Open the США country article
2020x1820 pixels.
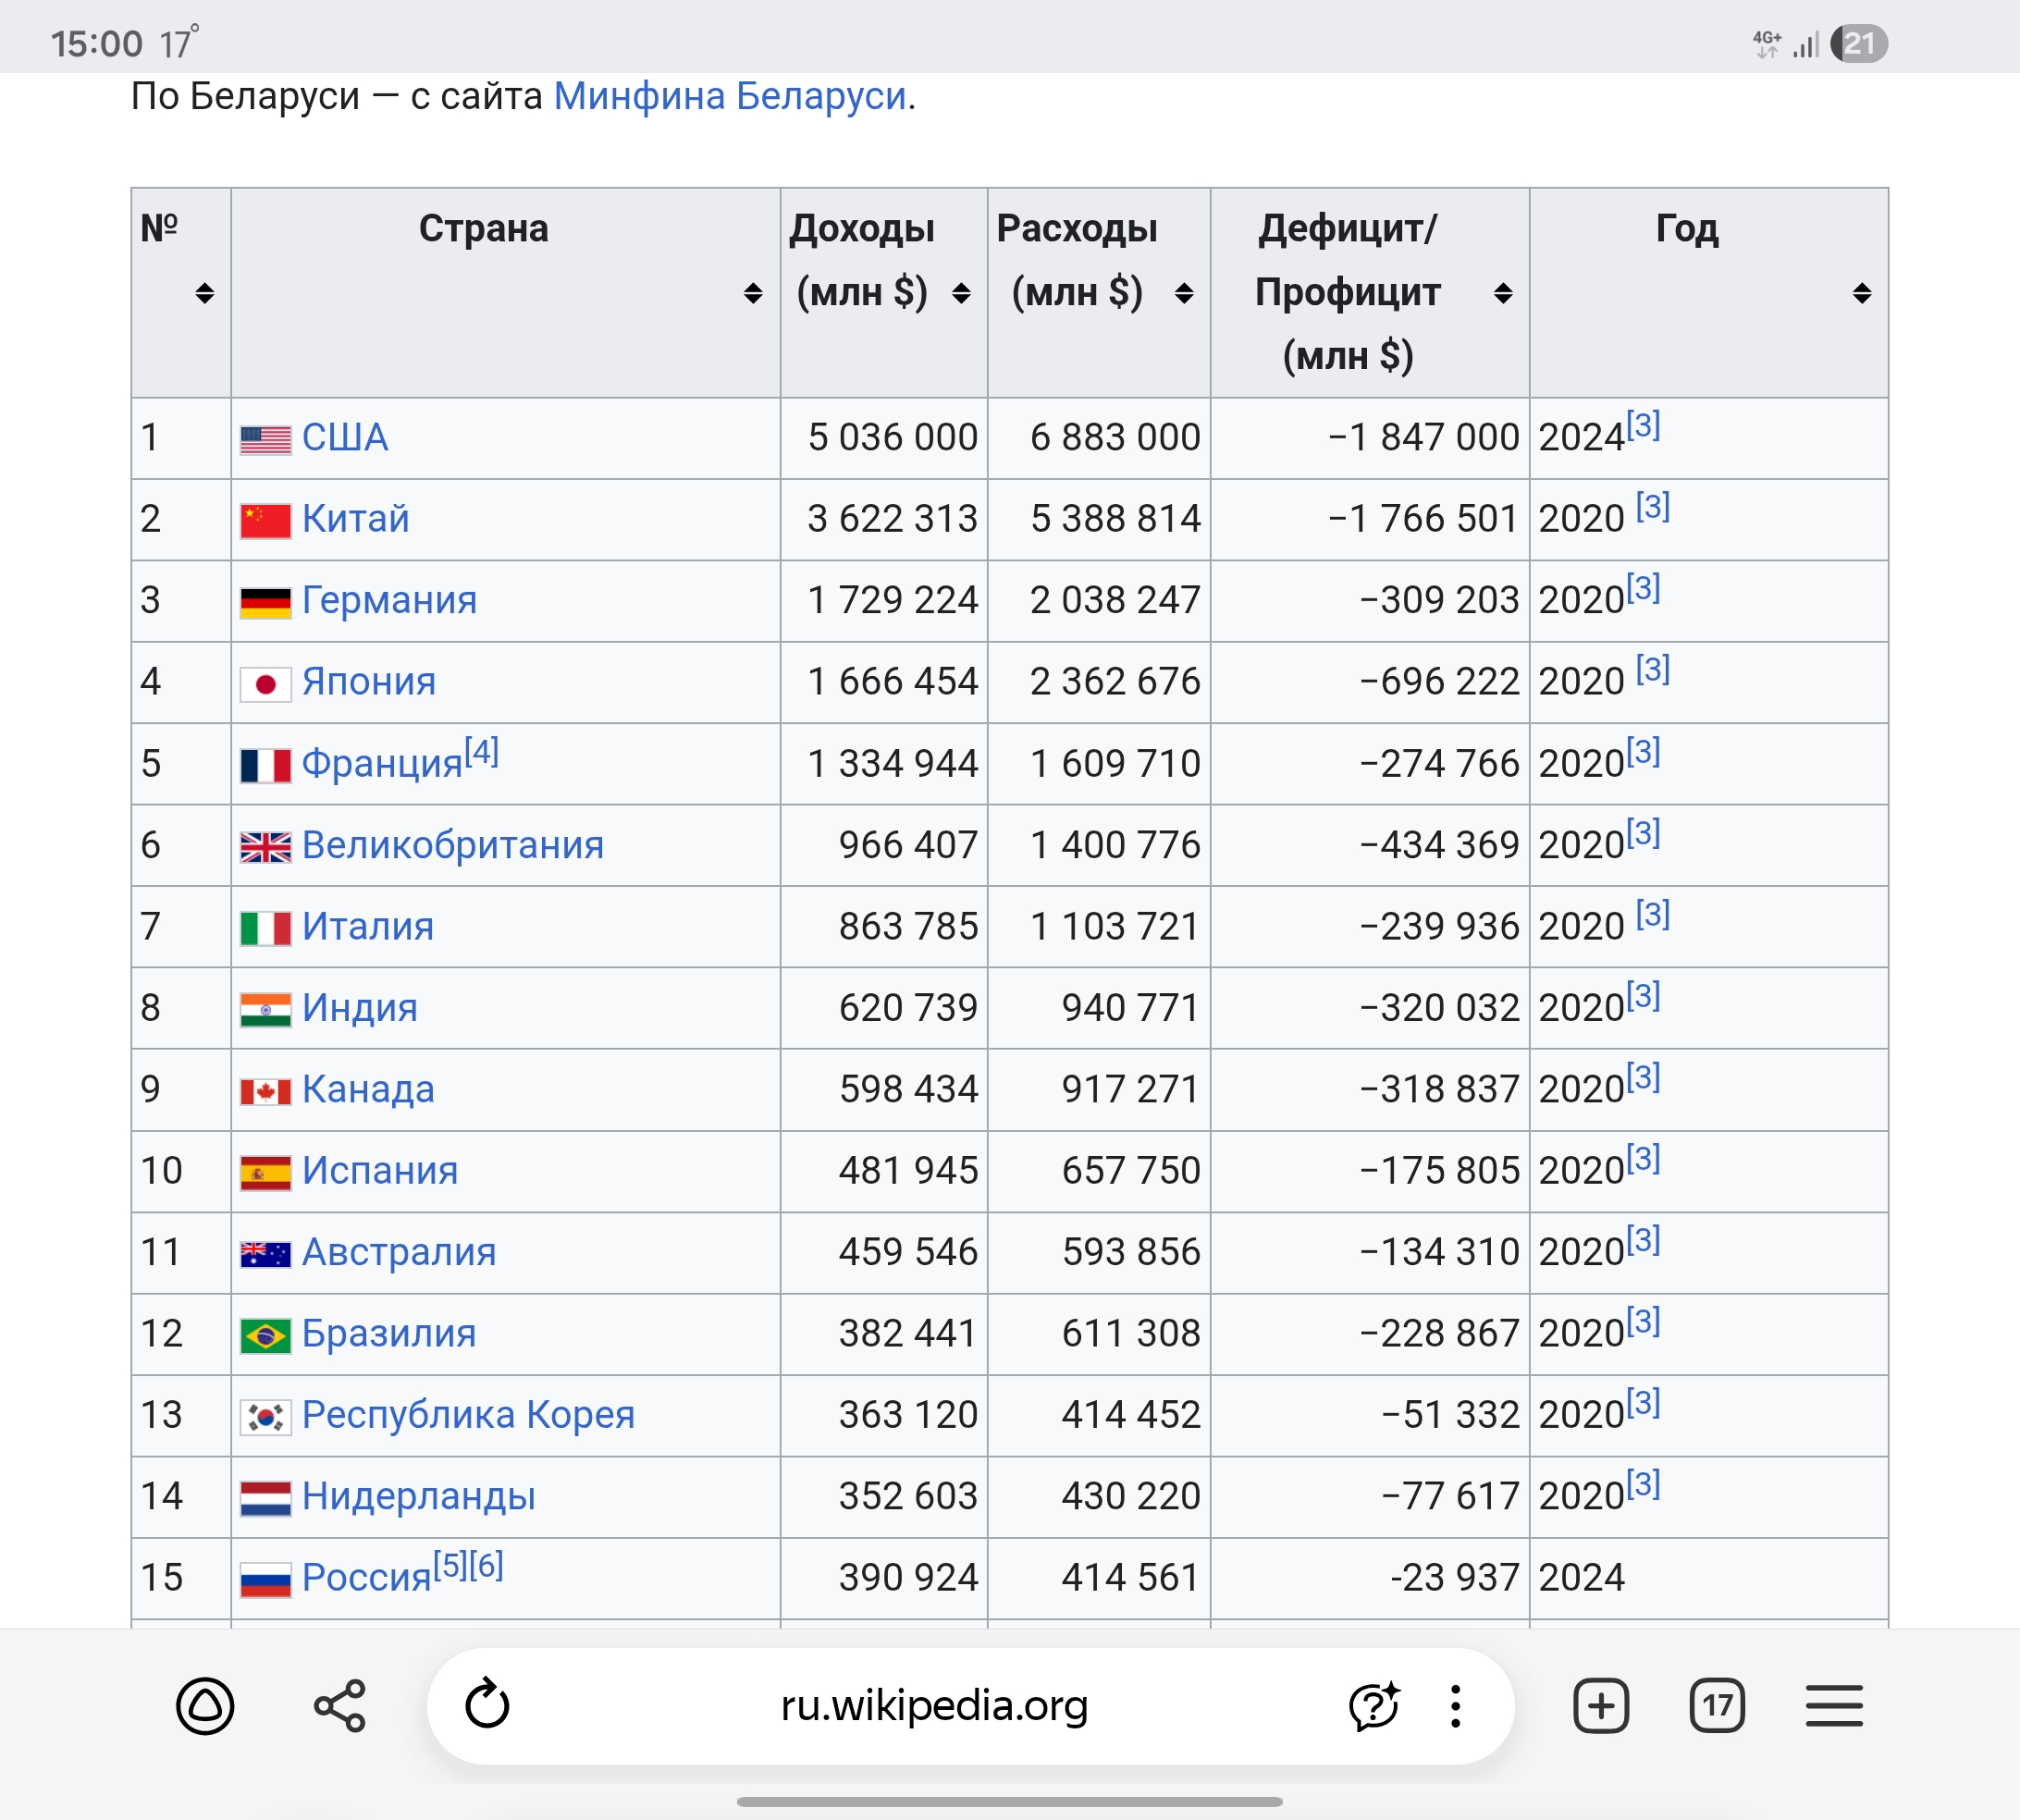(x=345, y=438)
